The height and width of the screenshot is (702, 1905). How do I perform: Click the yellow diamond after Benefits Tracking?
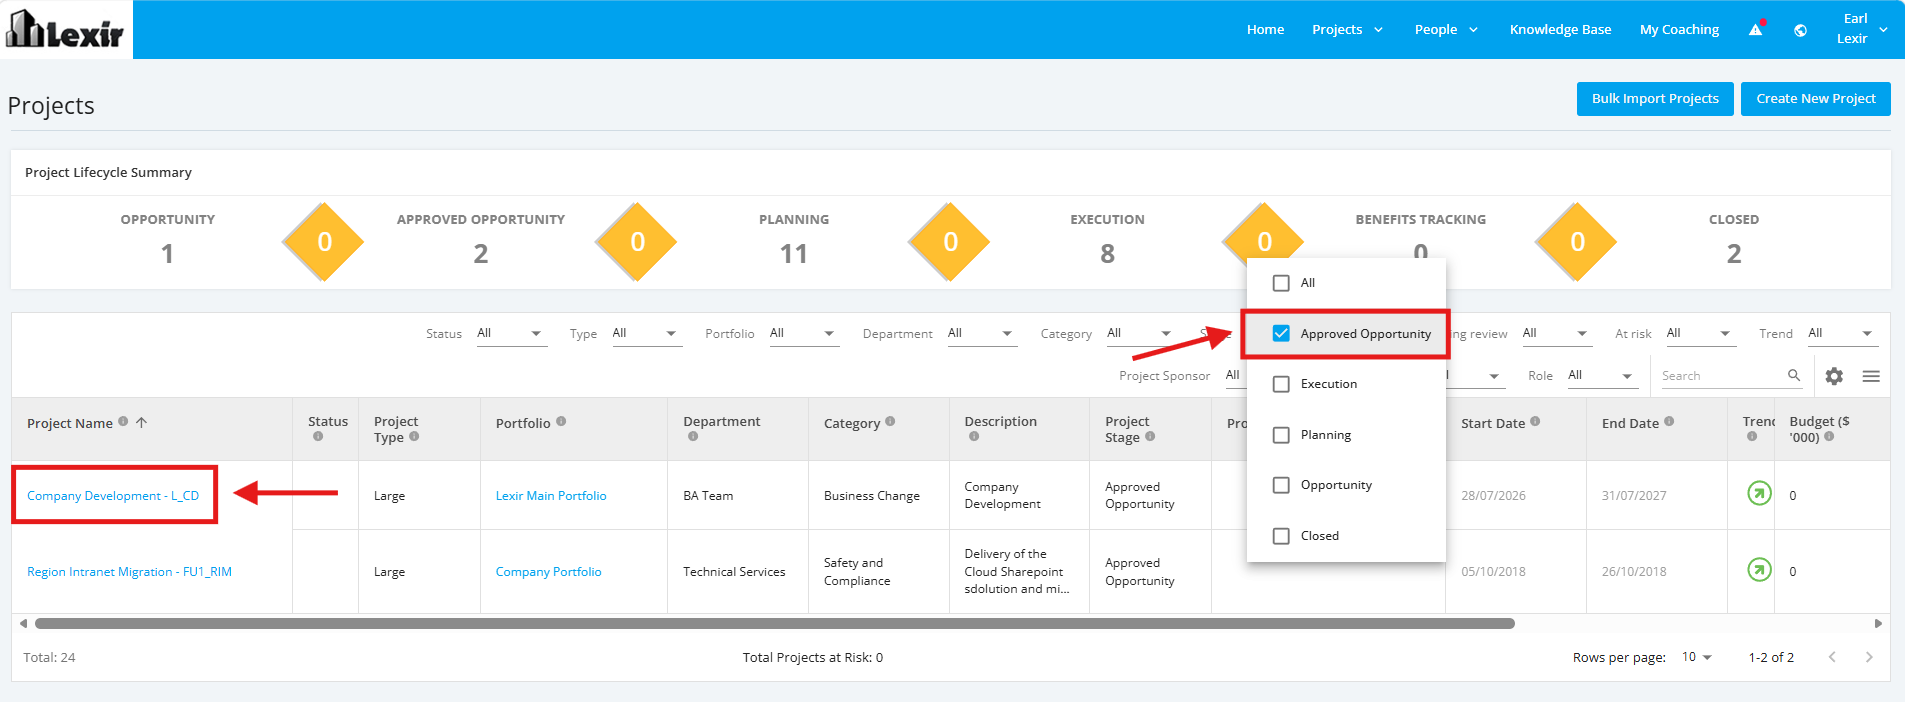coord(1577,242)
